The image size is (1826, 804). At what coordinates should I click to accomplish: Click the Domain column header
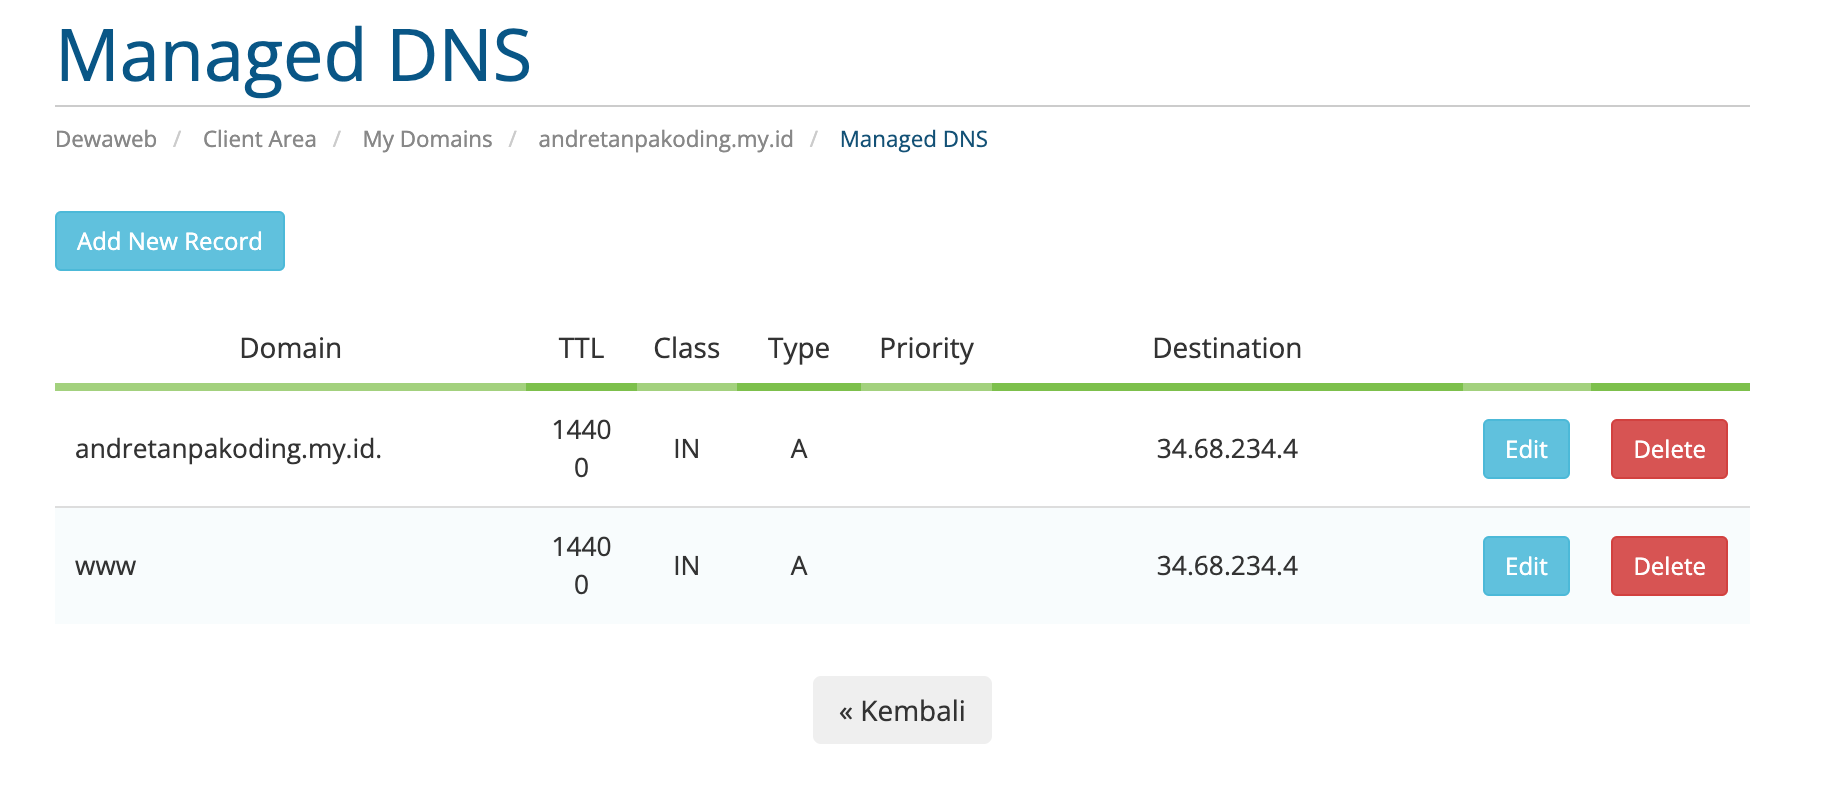[x=290, y=348]
